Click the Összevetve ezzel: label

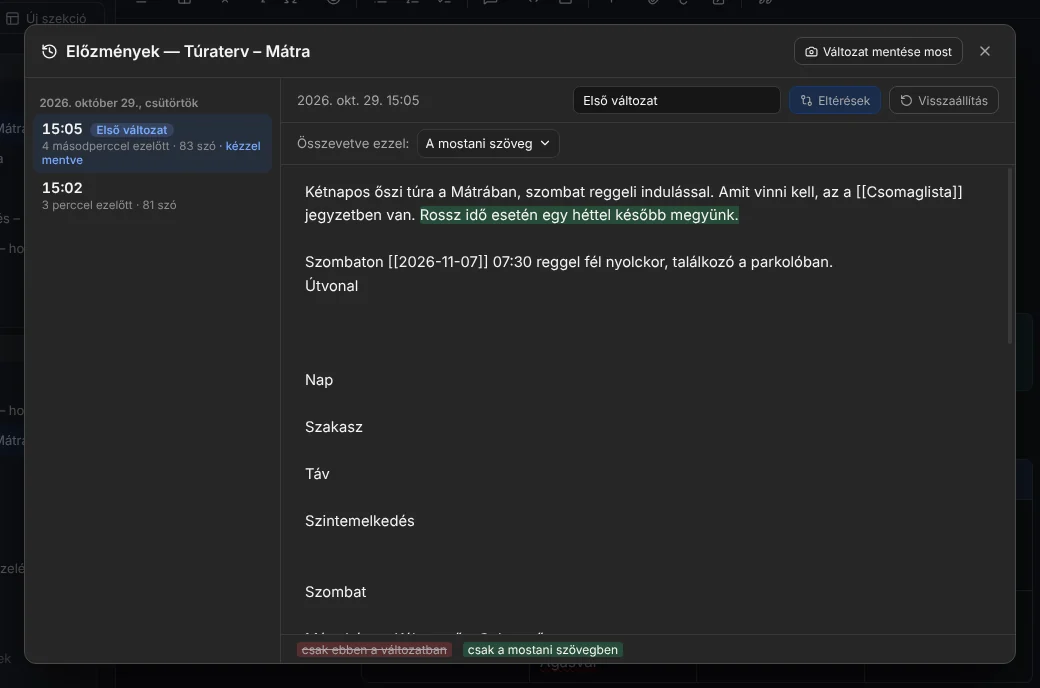(353, 144)
